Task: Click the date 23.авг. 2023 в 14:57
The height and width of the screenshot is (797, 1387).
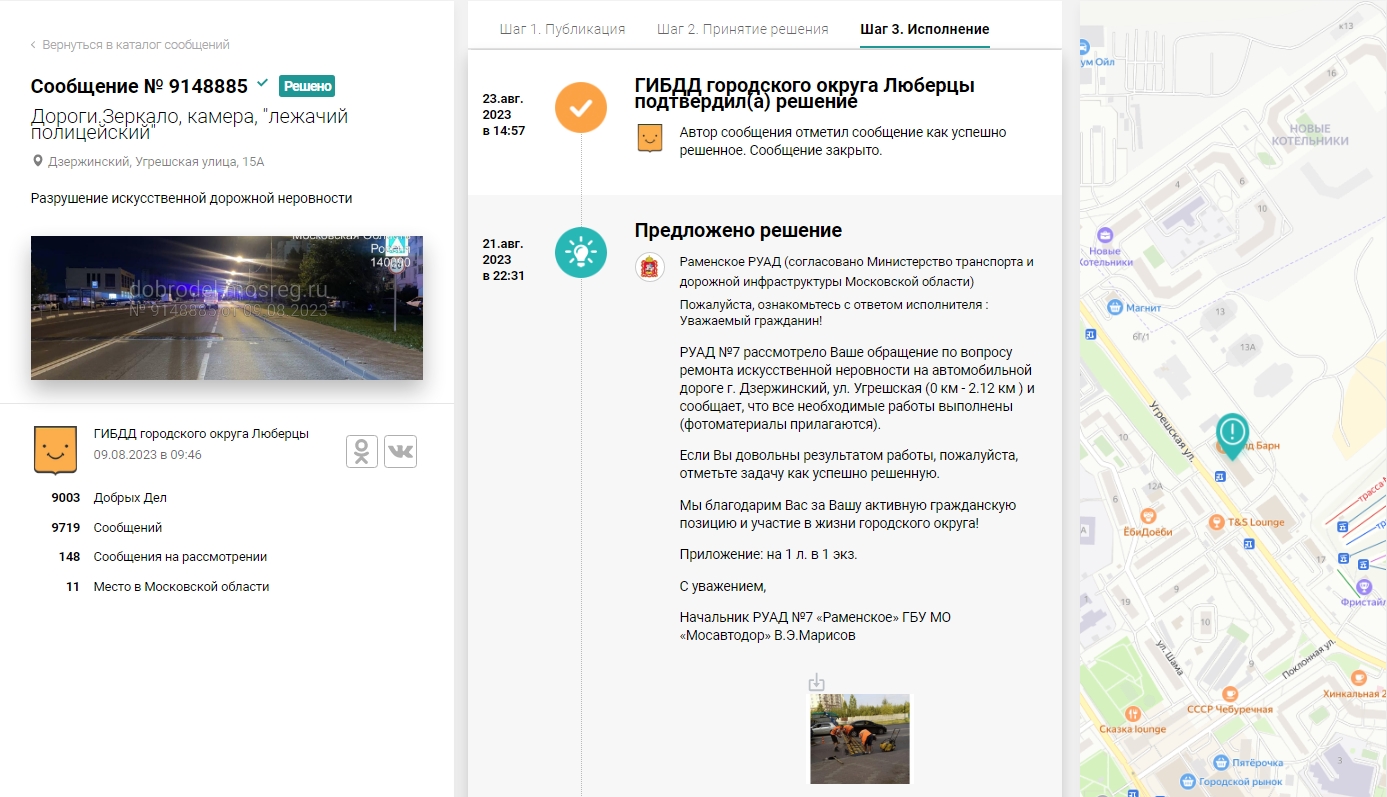Action: click(504, 115)
